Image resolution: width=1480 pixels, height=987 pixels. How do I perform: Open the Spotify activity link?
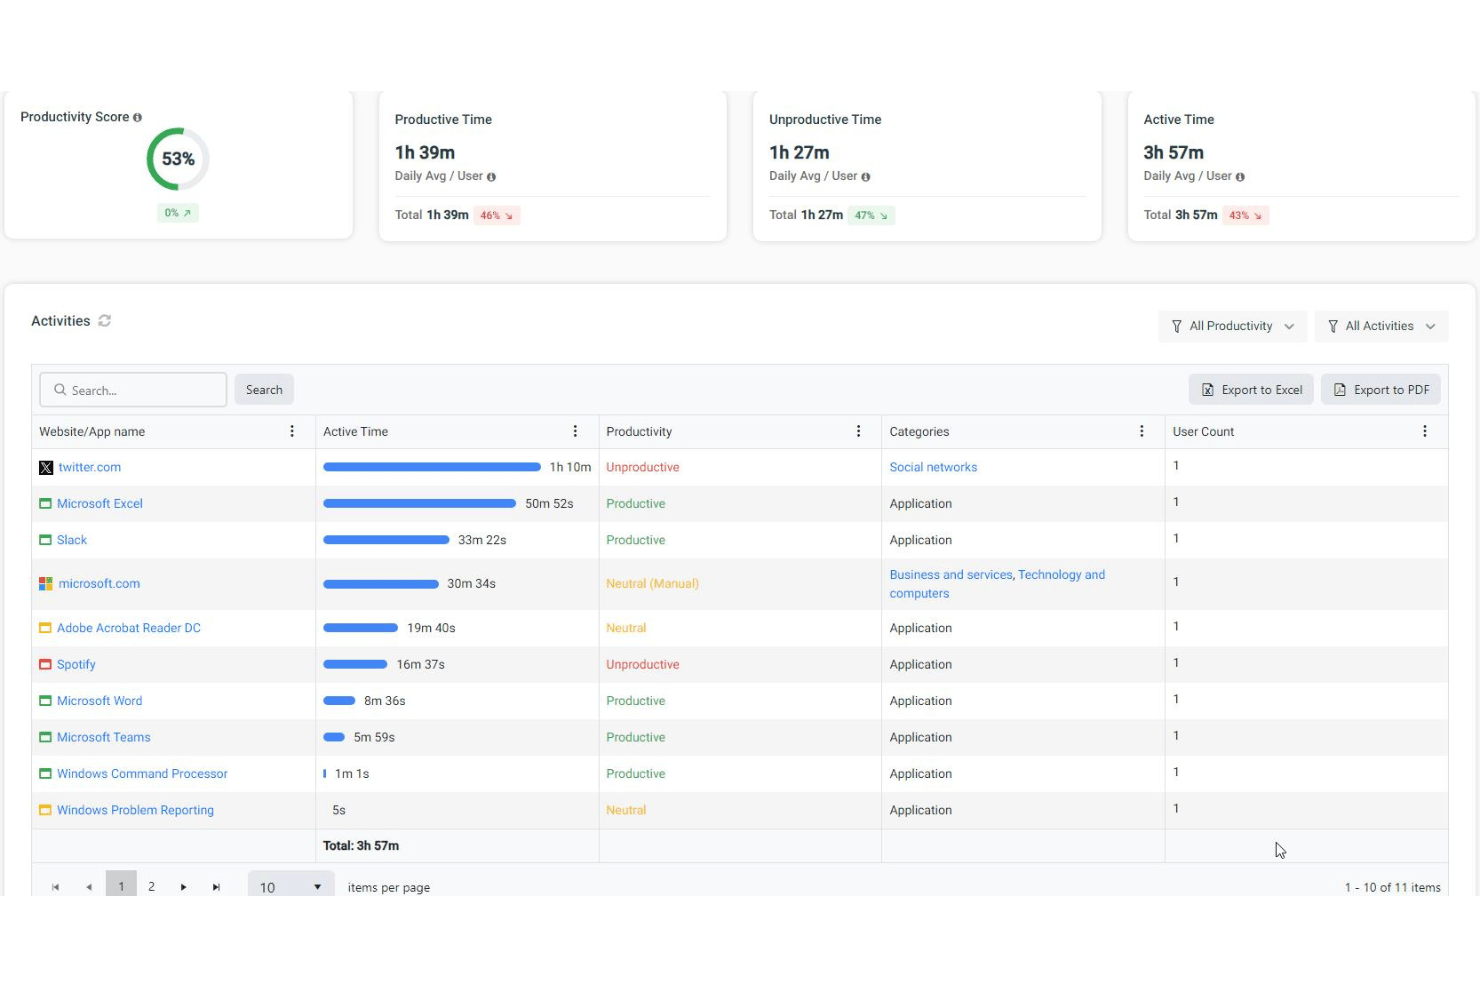pyautogui.click(x=76, y=665)
